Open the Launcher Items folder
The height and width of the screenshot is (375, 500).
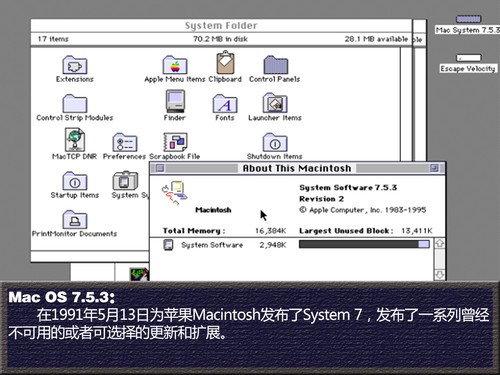point(275,103)
